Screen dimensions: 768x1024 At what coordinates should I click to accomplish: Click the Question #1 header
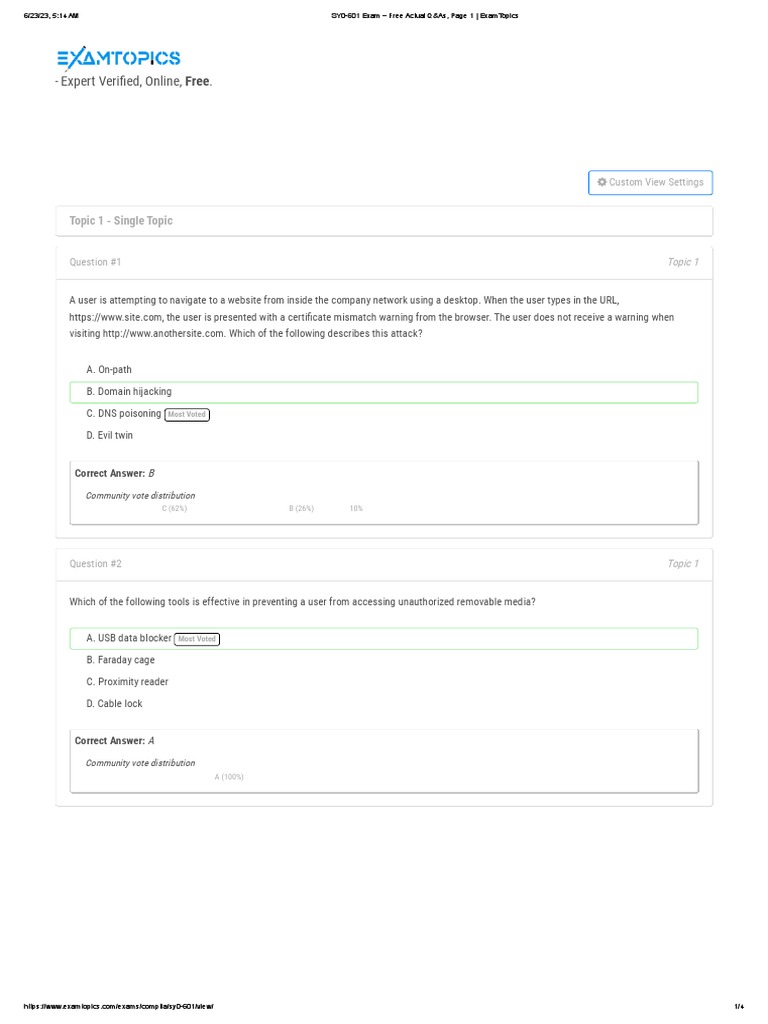pyautogui.click(x=95, y=262)
